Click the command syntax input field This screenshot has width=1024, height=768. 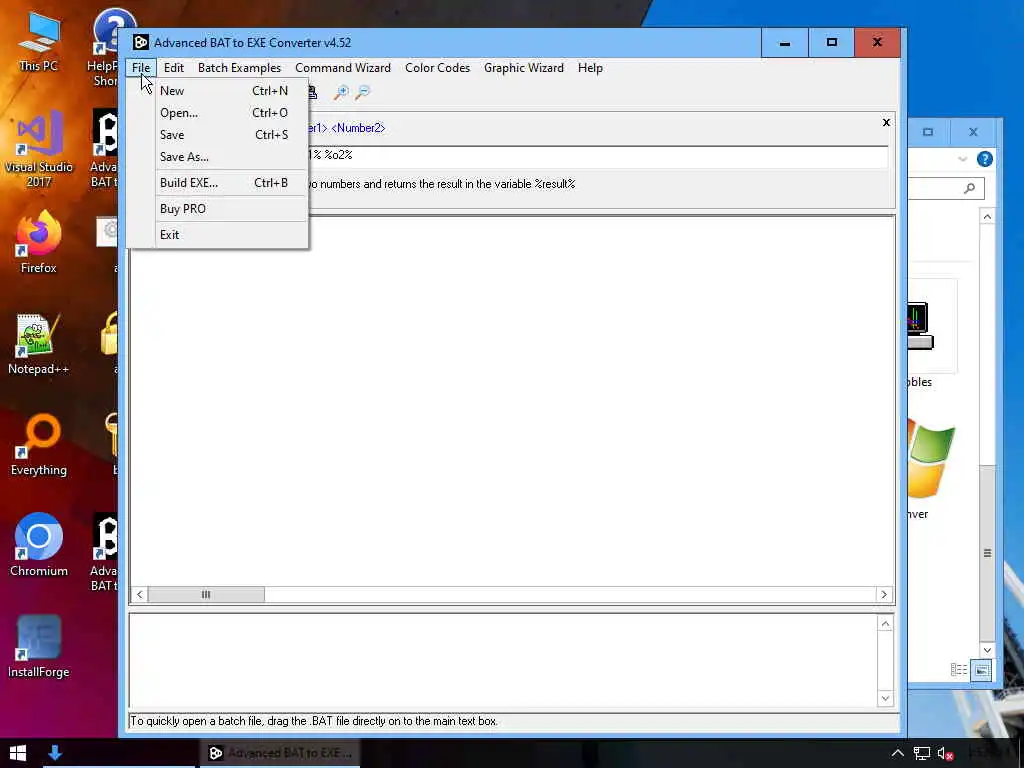[598, 155]
